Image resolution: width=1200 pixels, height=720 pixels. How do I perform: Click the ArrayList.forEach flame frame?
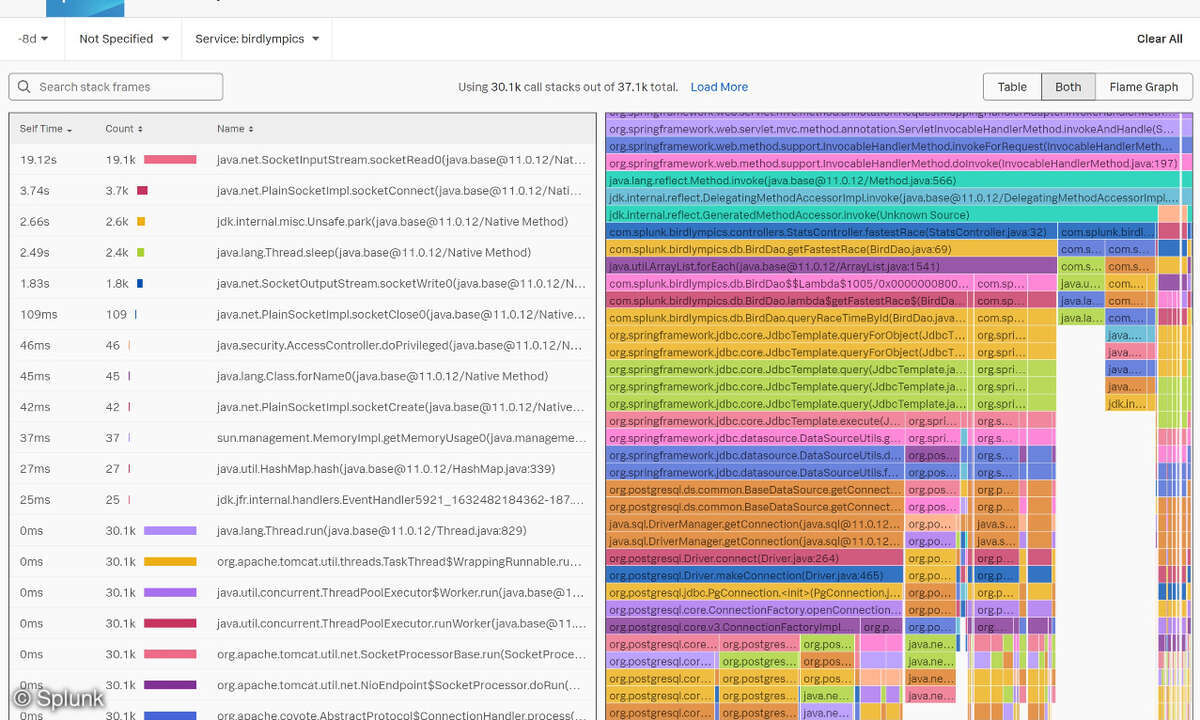click(831, 267)
